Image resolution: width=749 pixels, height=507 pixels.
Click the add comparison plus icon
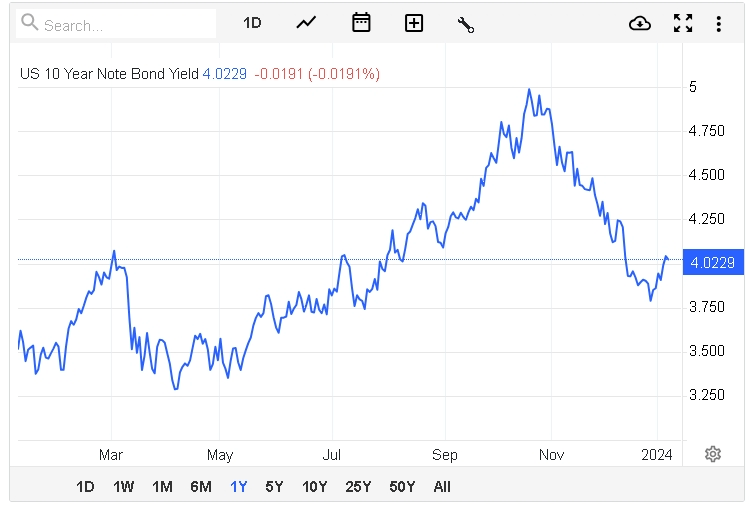point(414,23)
